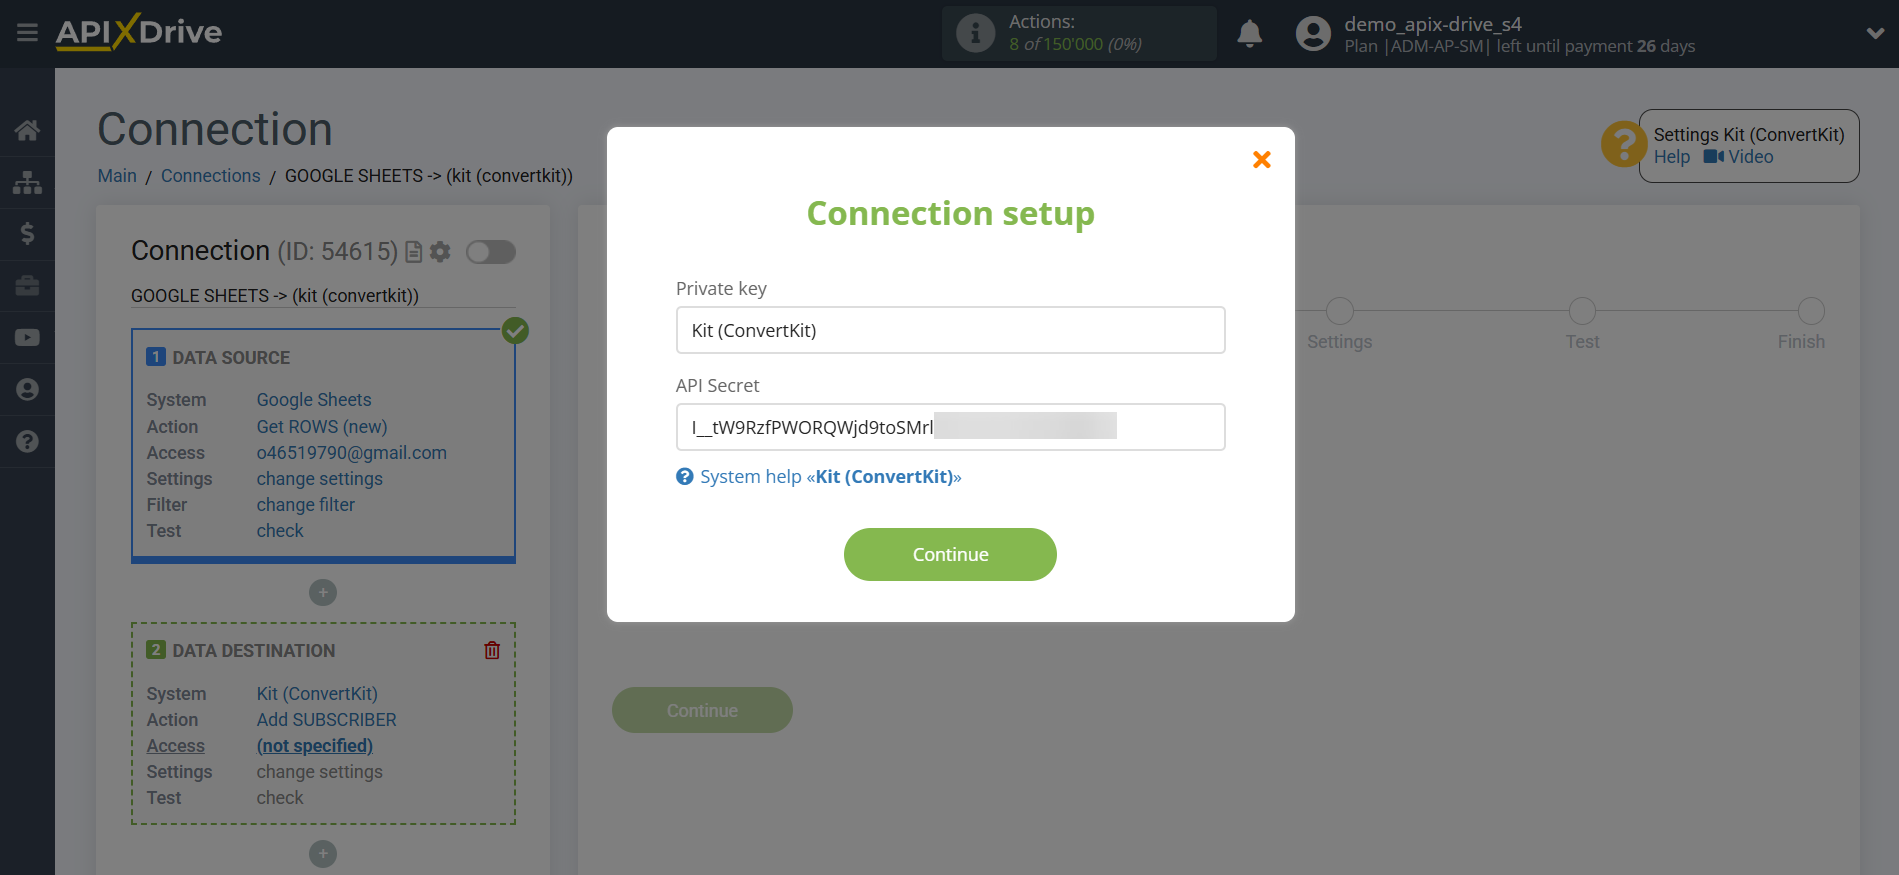Open System help Kit (ConvertKit) link

[x=830, y=477]
